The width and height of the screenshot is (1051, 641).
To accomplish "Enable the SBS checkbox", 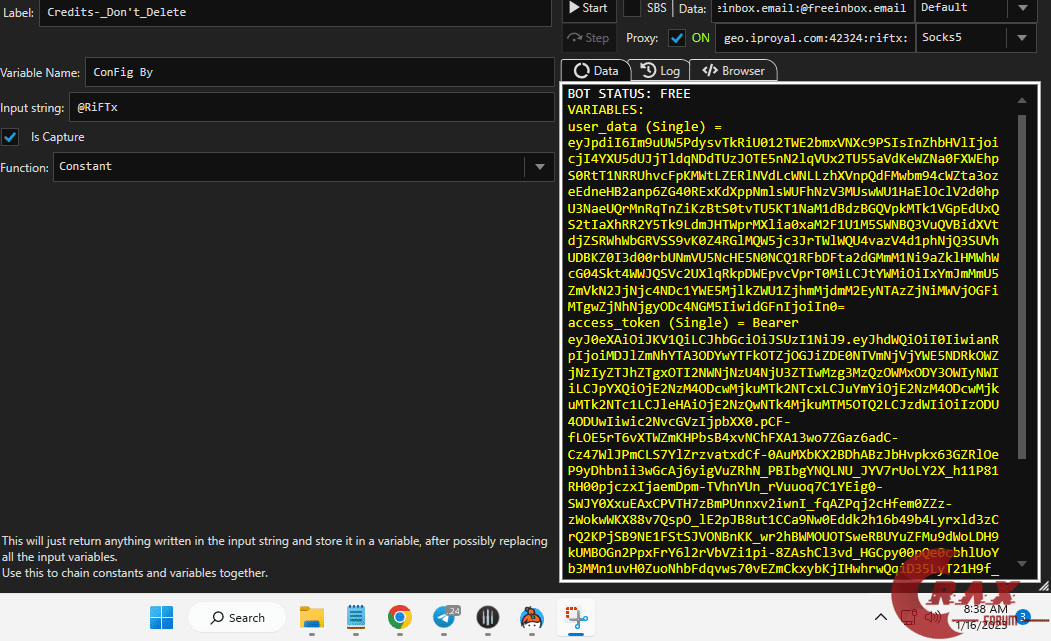I will (x=632, y=8).
